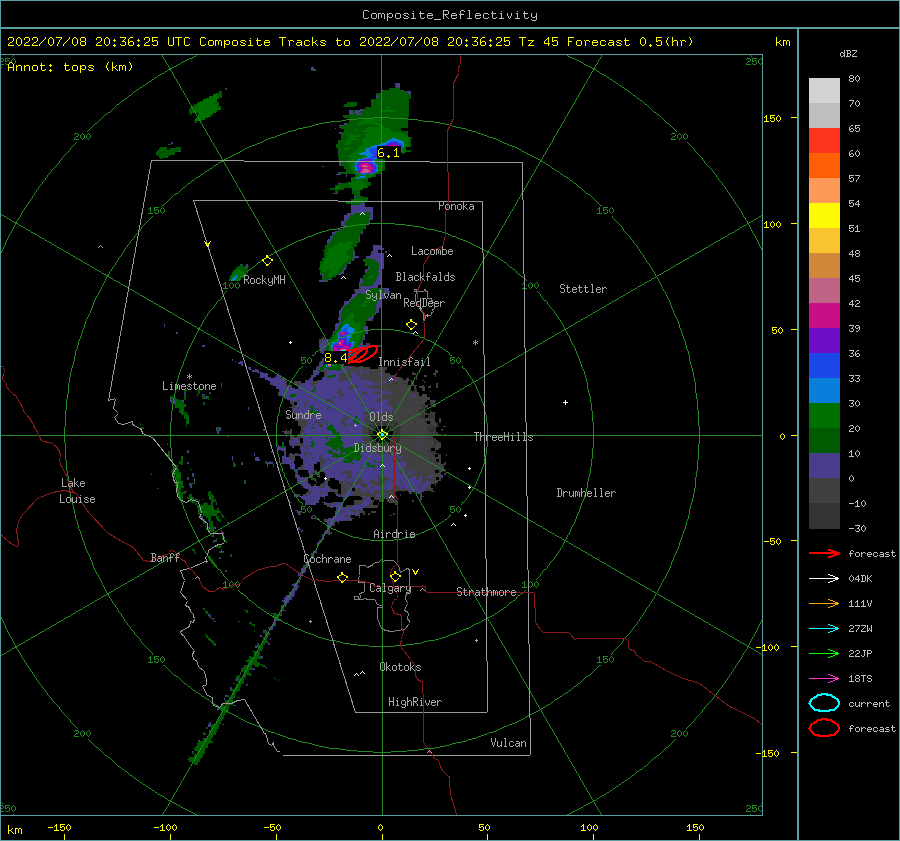
Task: Click the Annot: tops (km) label
Action: 70,67
